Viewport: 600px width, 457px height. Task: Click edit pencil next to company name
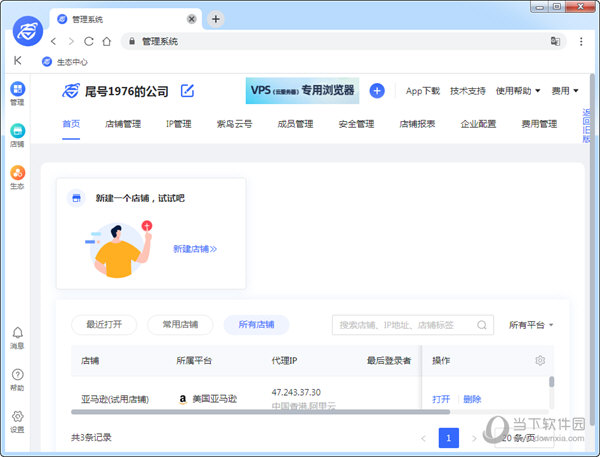[x=187, y=91]
